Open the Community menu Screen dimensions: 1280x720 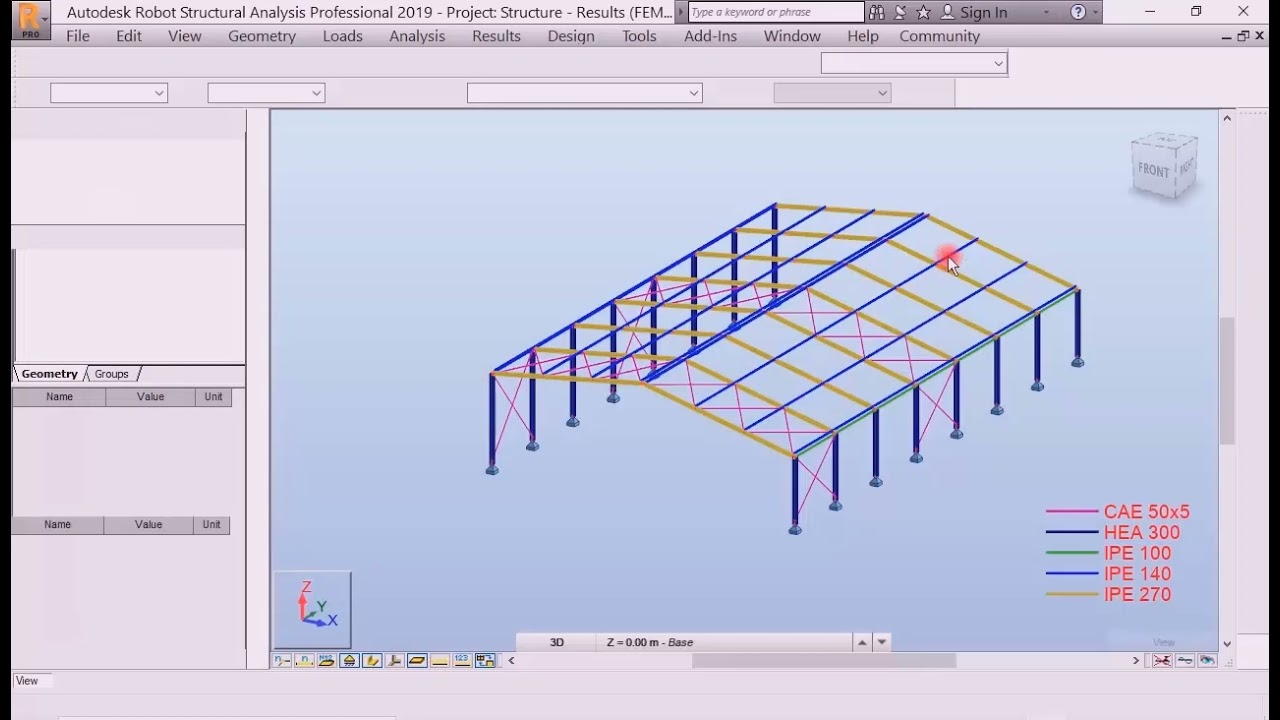(x=940, y=36)
